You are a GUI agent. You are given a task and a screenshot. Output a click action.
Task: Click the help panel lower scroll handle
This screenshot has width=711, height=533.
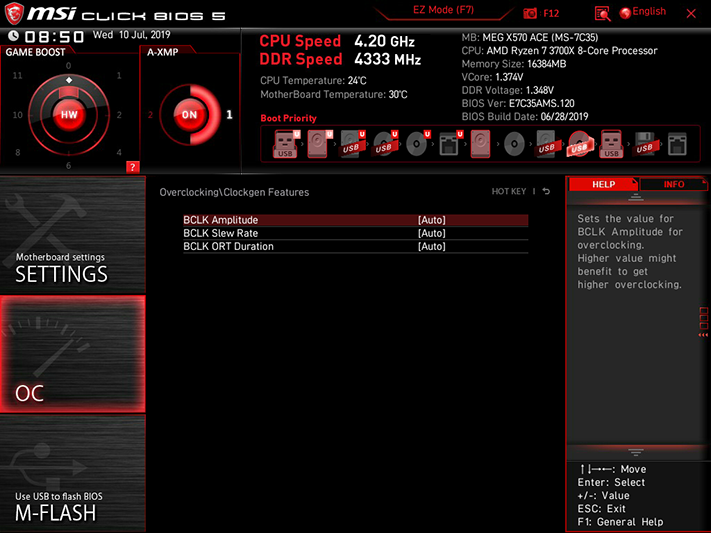636,452
